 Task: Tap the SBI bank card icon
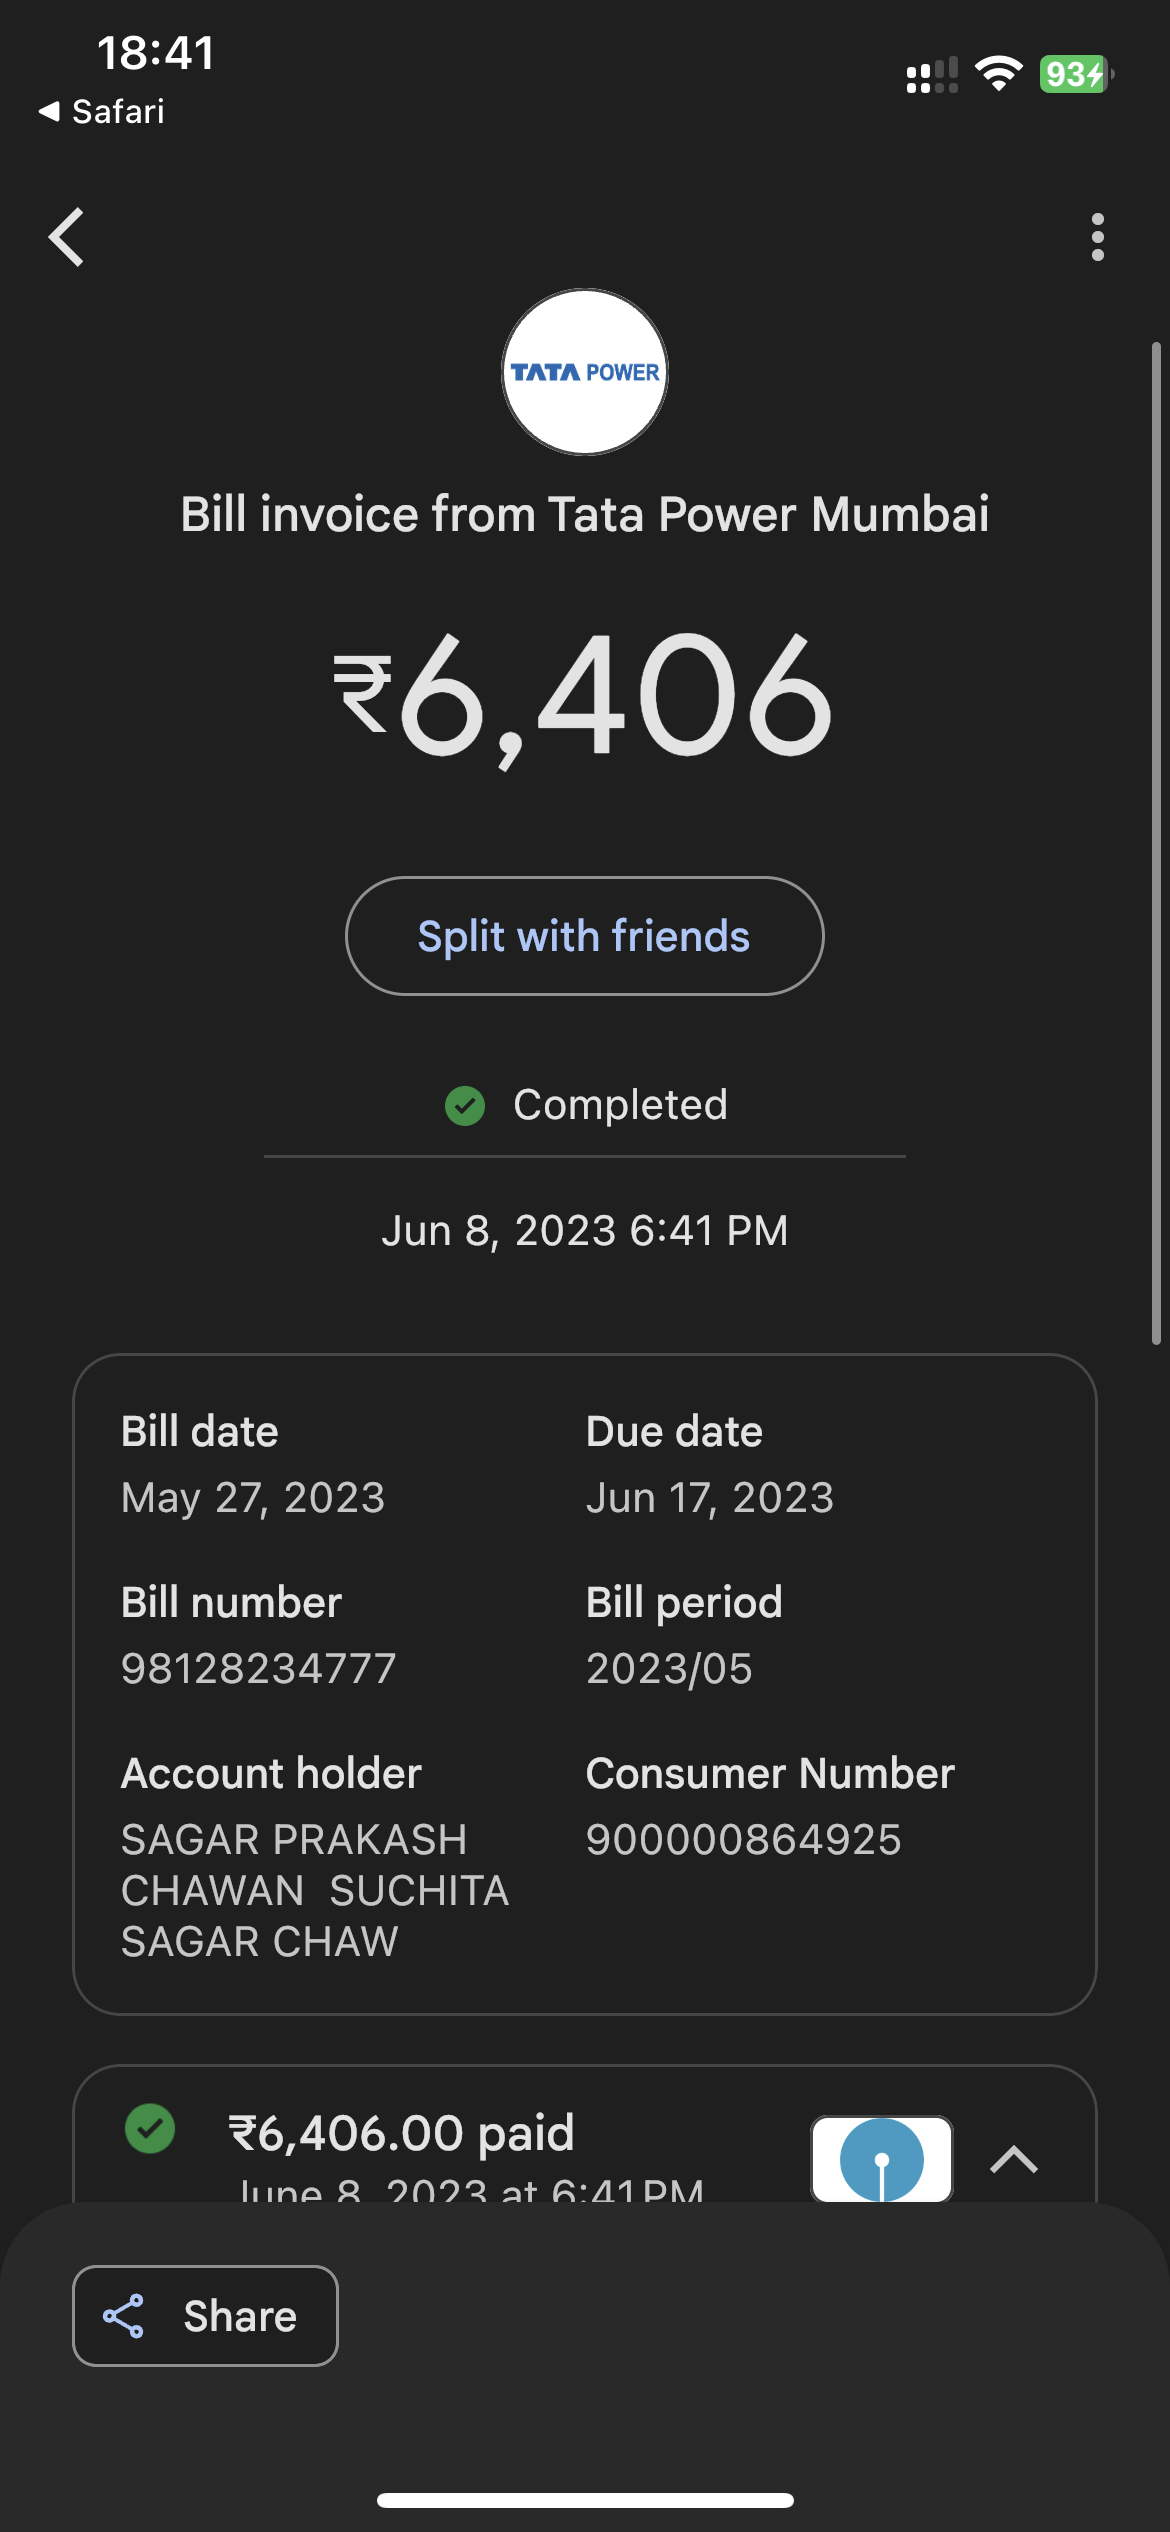point(881,2160)
